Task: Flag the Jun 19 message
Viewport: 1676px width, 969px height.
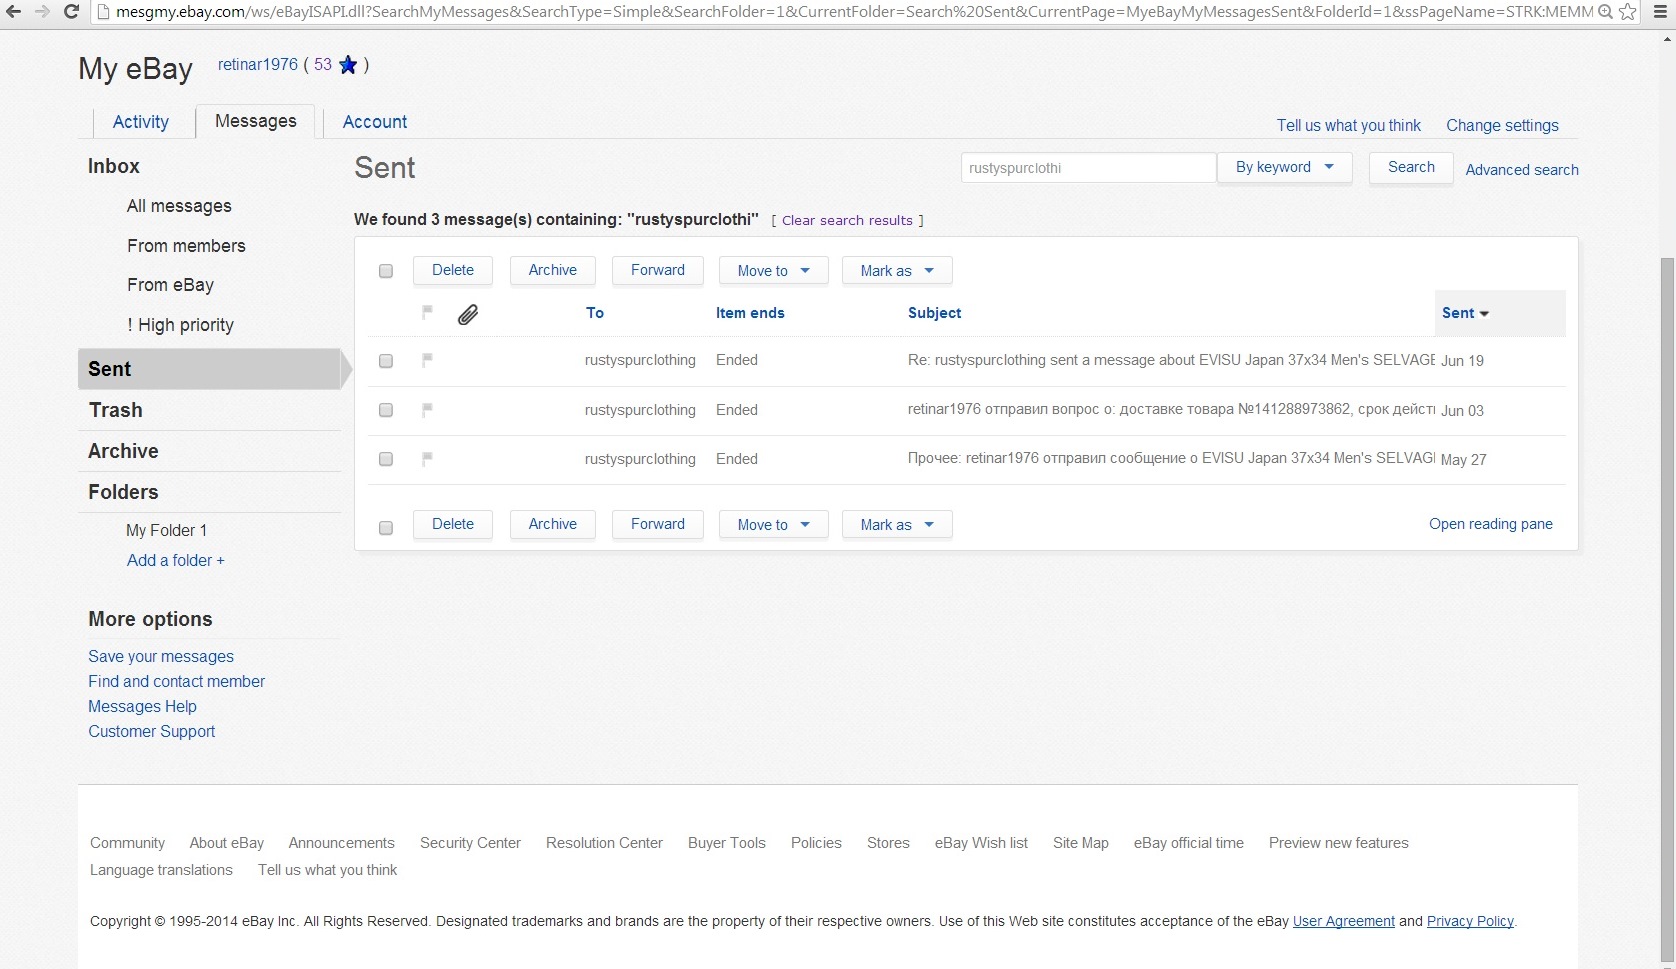Action: [427, 360]
